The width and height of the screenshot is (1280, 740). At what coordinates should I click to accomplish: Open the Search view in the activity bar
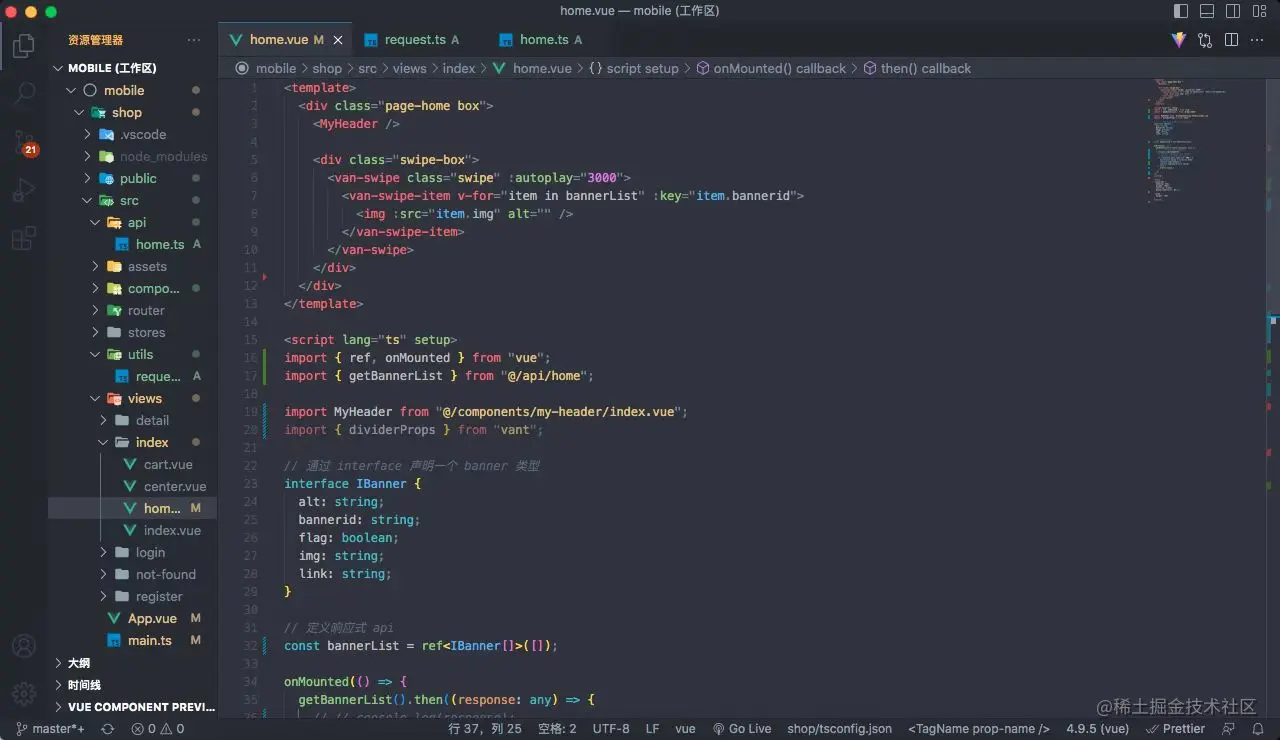(x=23, y=93)
